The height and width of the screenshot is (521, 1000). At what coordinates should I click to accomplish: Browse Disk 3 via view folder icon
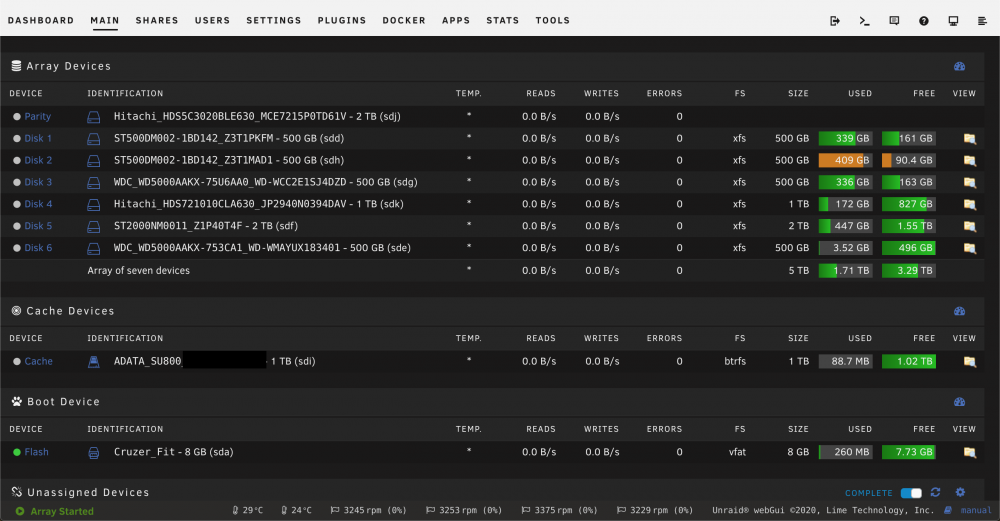[x=969, y=182]
